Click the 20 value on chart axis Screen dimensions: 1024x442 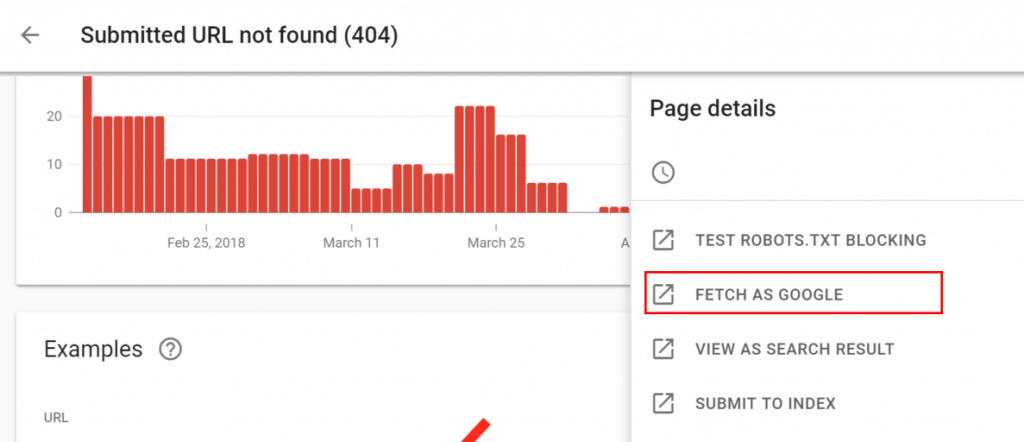coord(54,116)
